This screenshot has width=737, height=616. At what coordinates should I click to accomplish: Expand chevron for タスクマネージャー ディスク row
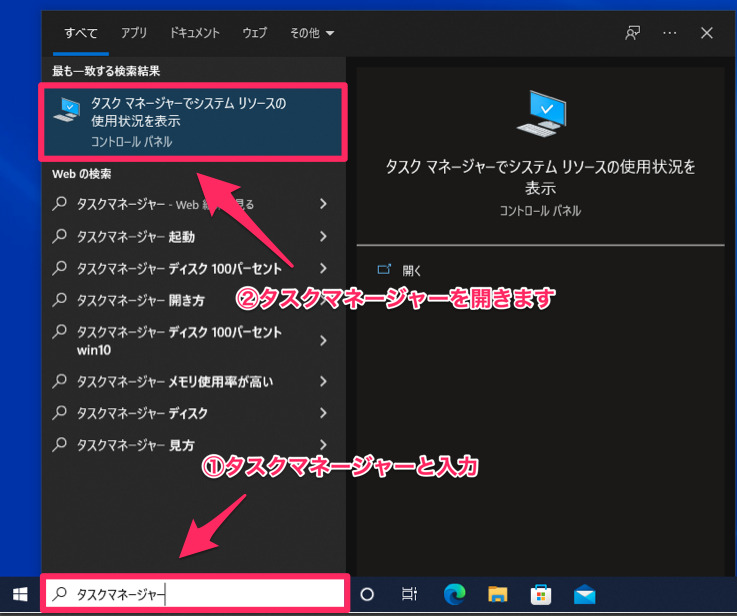[323, 413]
